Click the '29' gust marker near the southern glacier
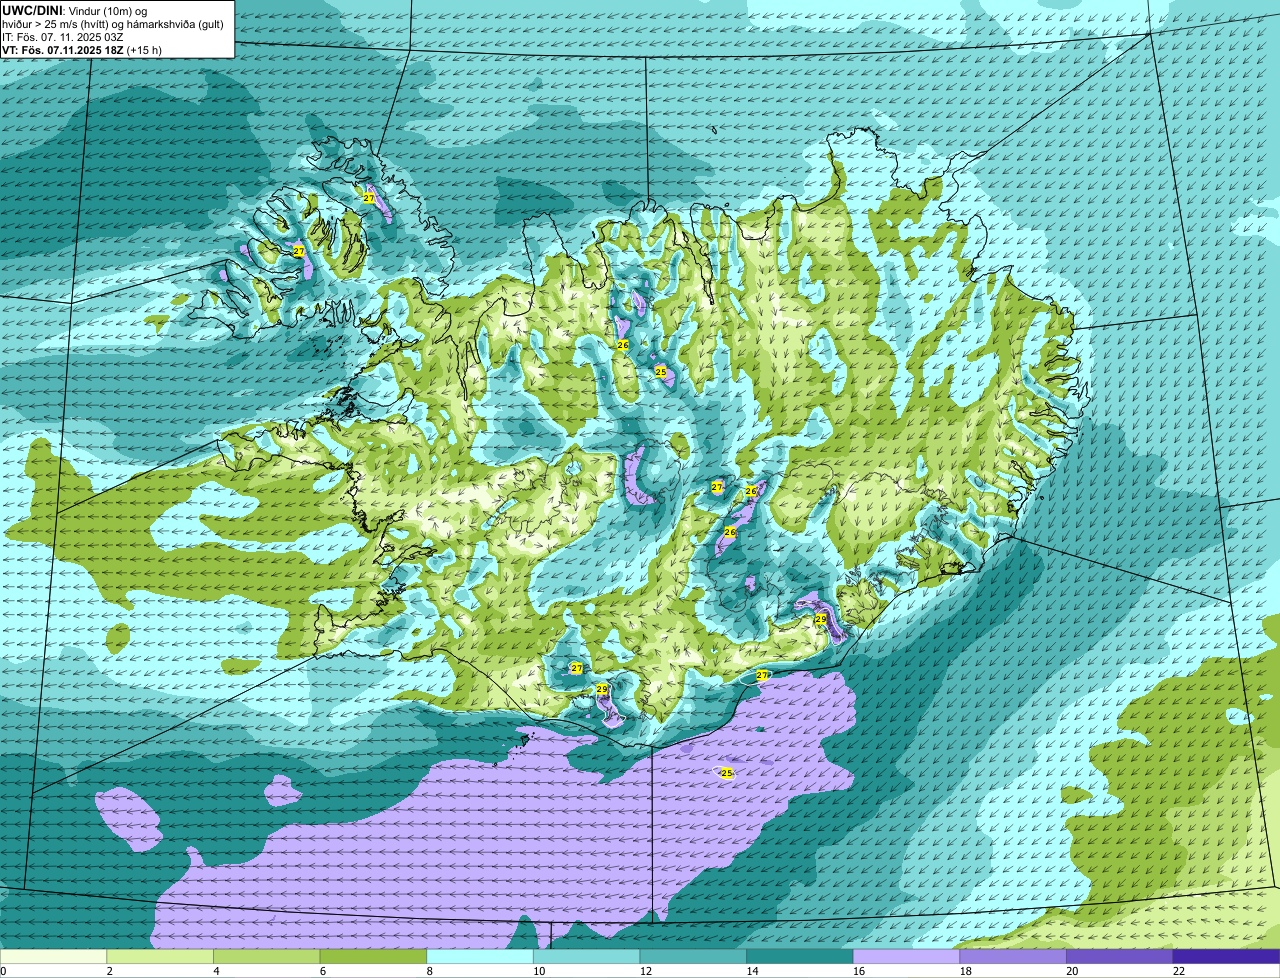Viewport: 1280px width, 978px height. click(x=602, y=689)
